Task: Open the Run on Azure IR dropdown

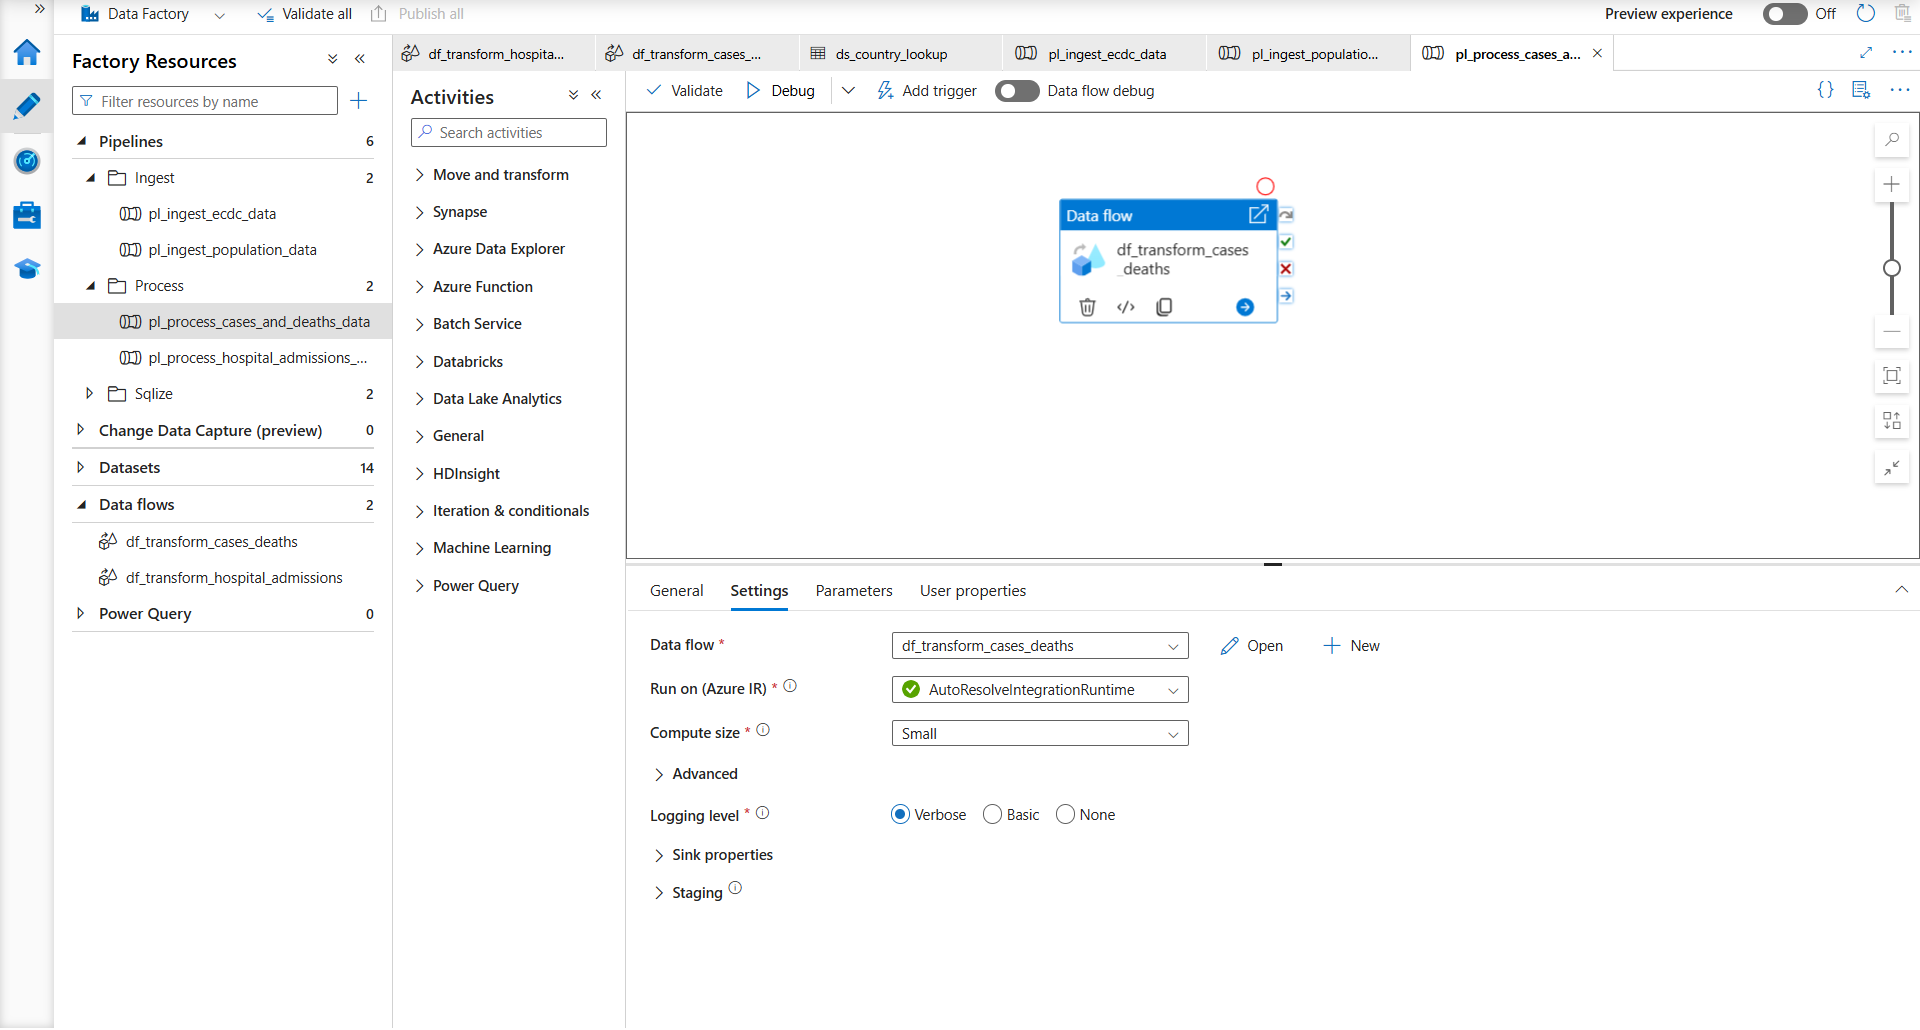Action: (1040, 690)
